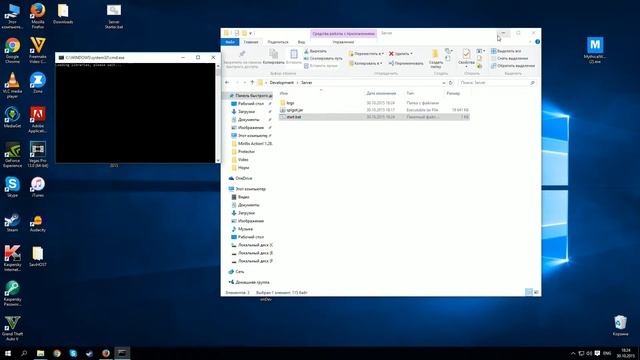
Task: Click the Refresh button beside the address bar
Action: [451, 83]
